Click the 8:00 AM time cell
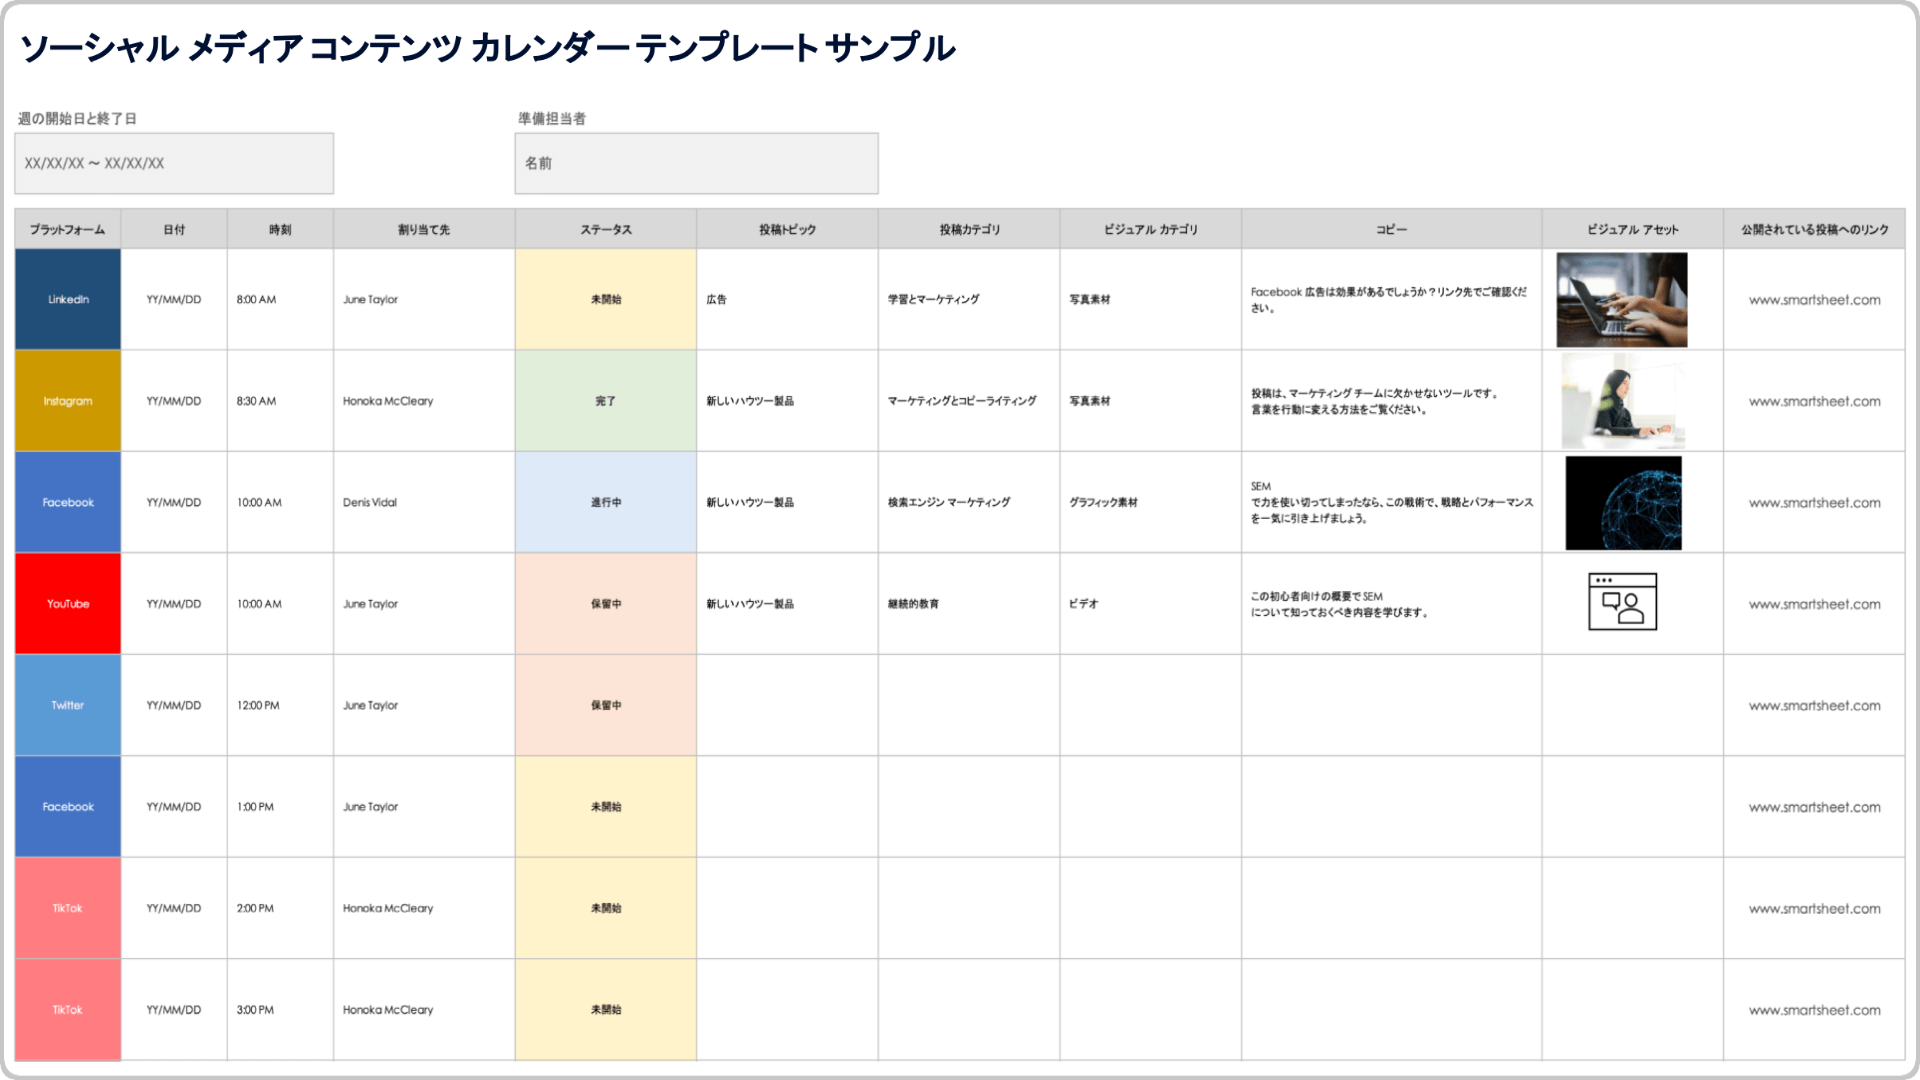 click(280, 299)
